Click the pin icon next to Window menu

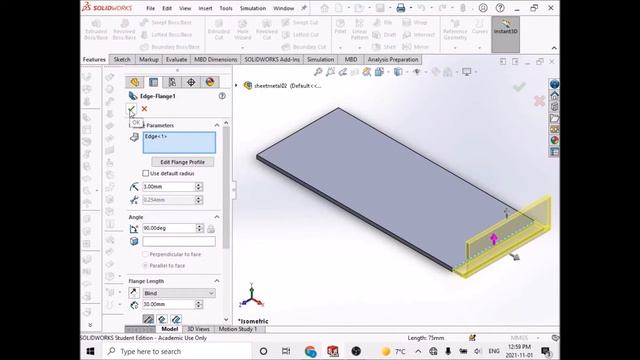(304, 8)
